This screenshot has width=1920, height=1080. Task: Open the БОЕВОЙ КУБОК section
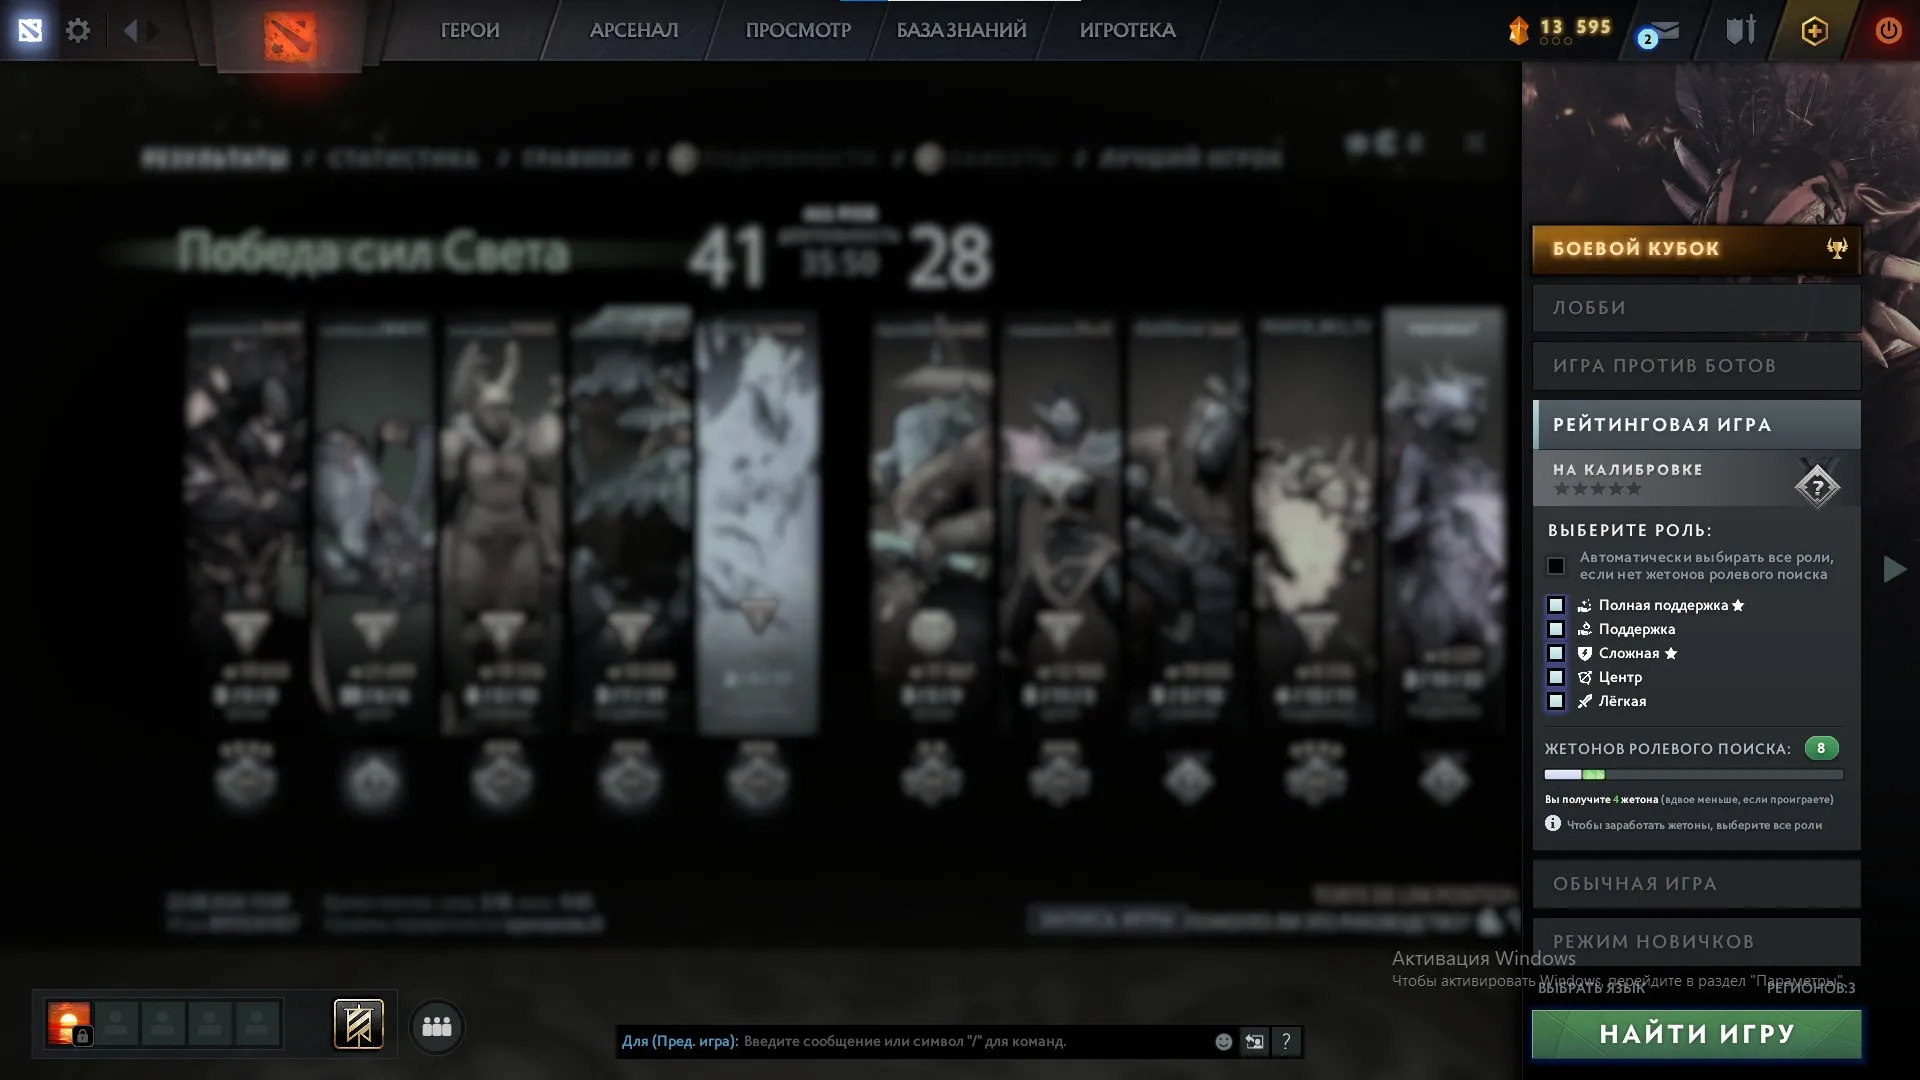click(x=1696, y=249)
